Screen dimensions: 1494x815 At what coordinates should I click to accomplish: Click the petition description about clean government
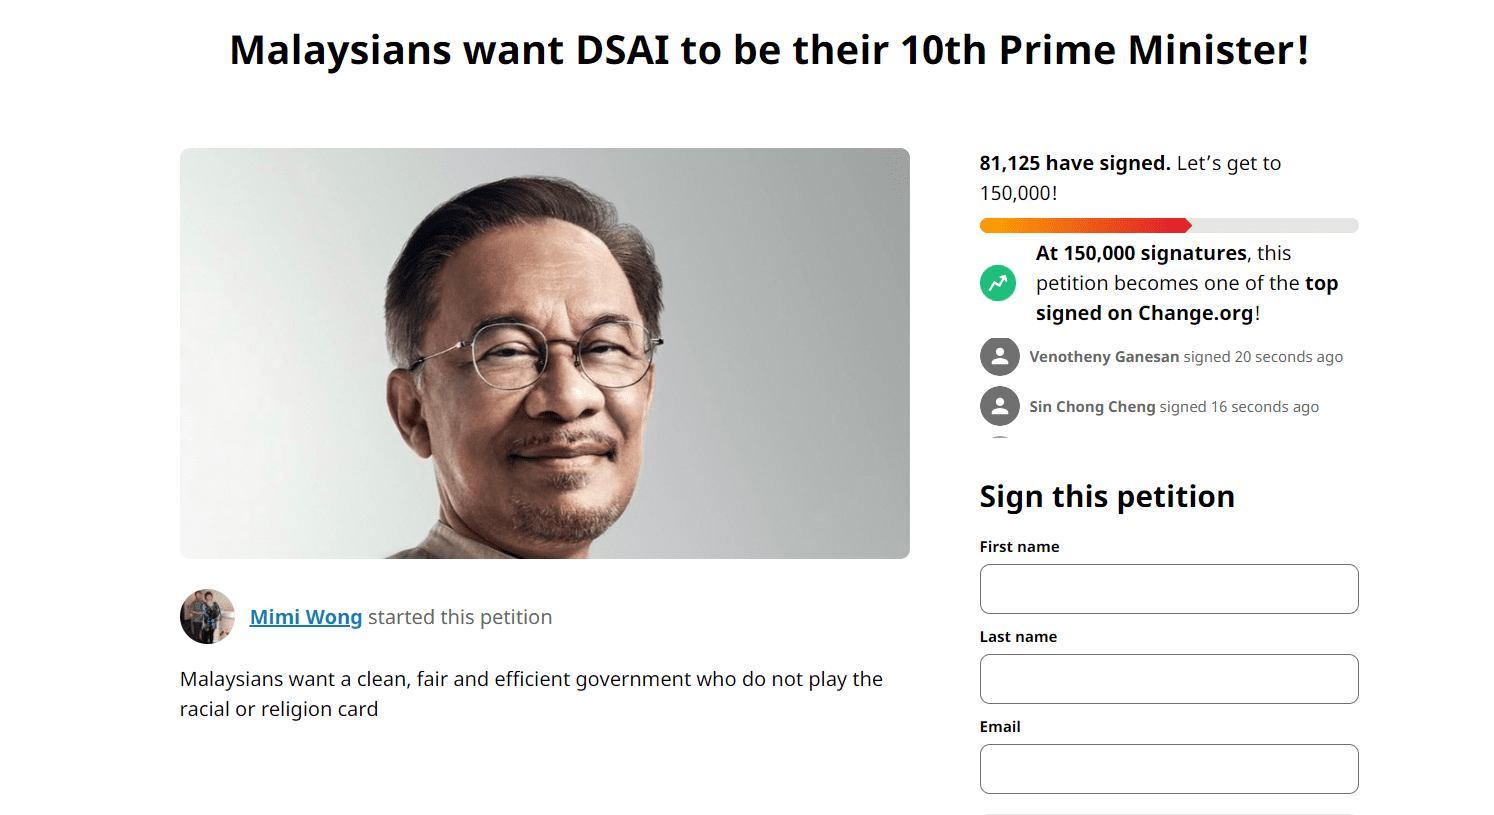coord(530,693)
